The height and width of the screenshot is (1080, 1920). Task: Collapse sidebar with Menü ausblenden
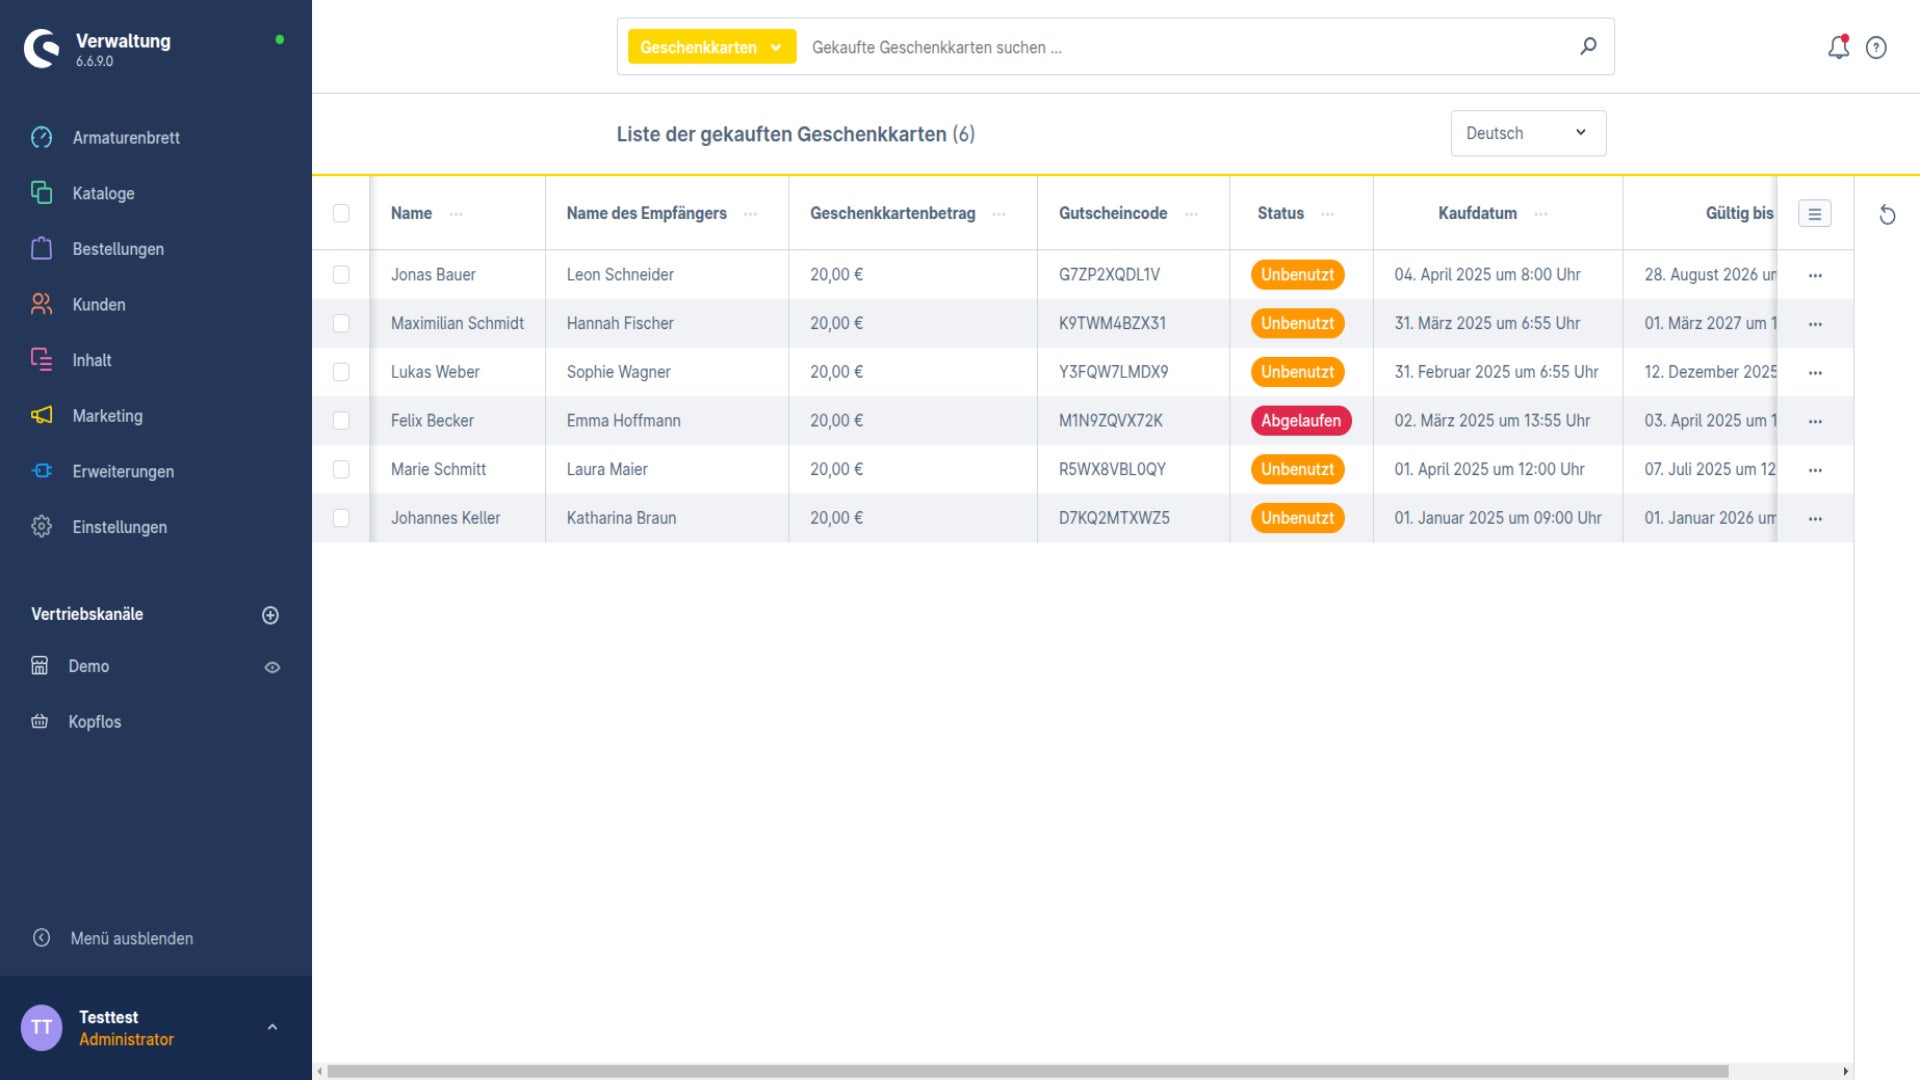tap(131, 938)
